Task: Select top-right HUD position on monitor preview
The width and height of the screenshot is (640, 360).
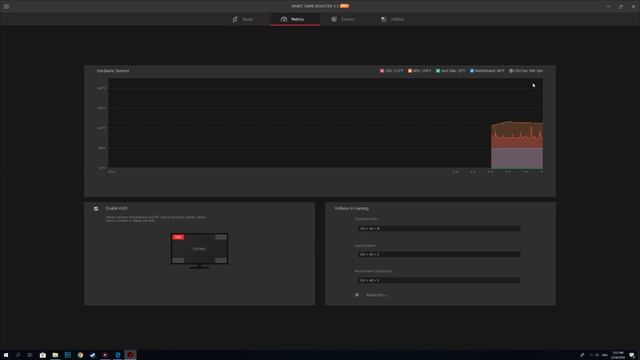Action: (x=221, y=237)
